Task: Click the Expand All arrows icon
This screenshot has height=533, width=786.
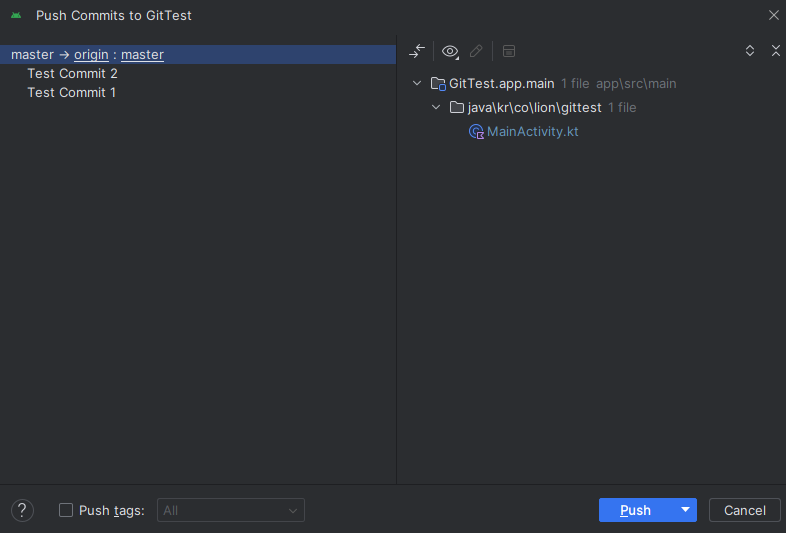Action: [750, 51]
